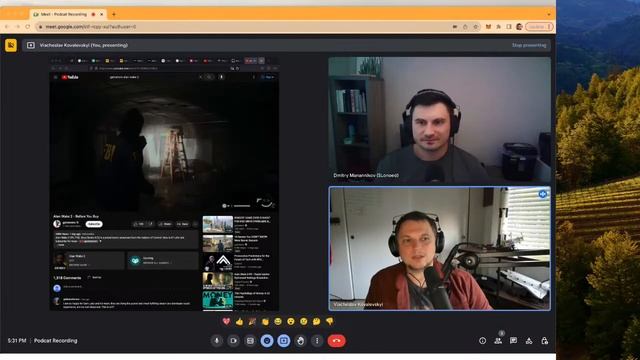Mute the microphone in Meet
This screenshot has width=640, height=360.
pyautogui.click(x=217, y=340)
